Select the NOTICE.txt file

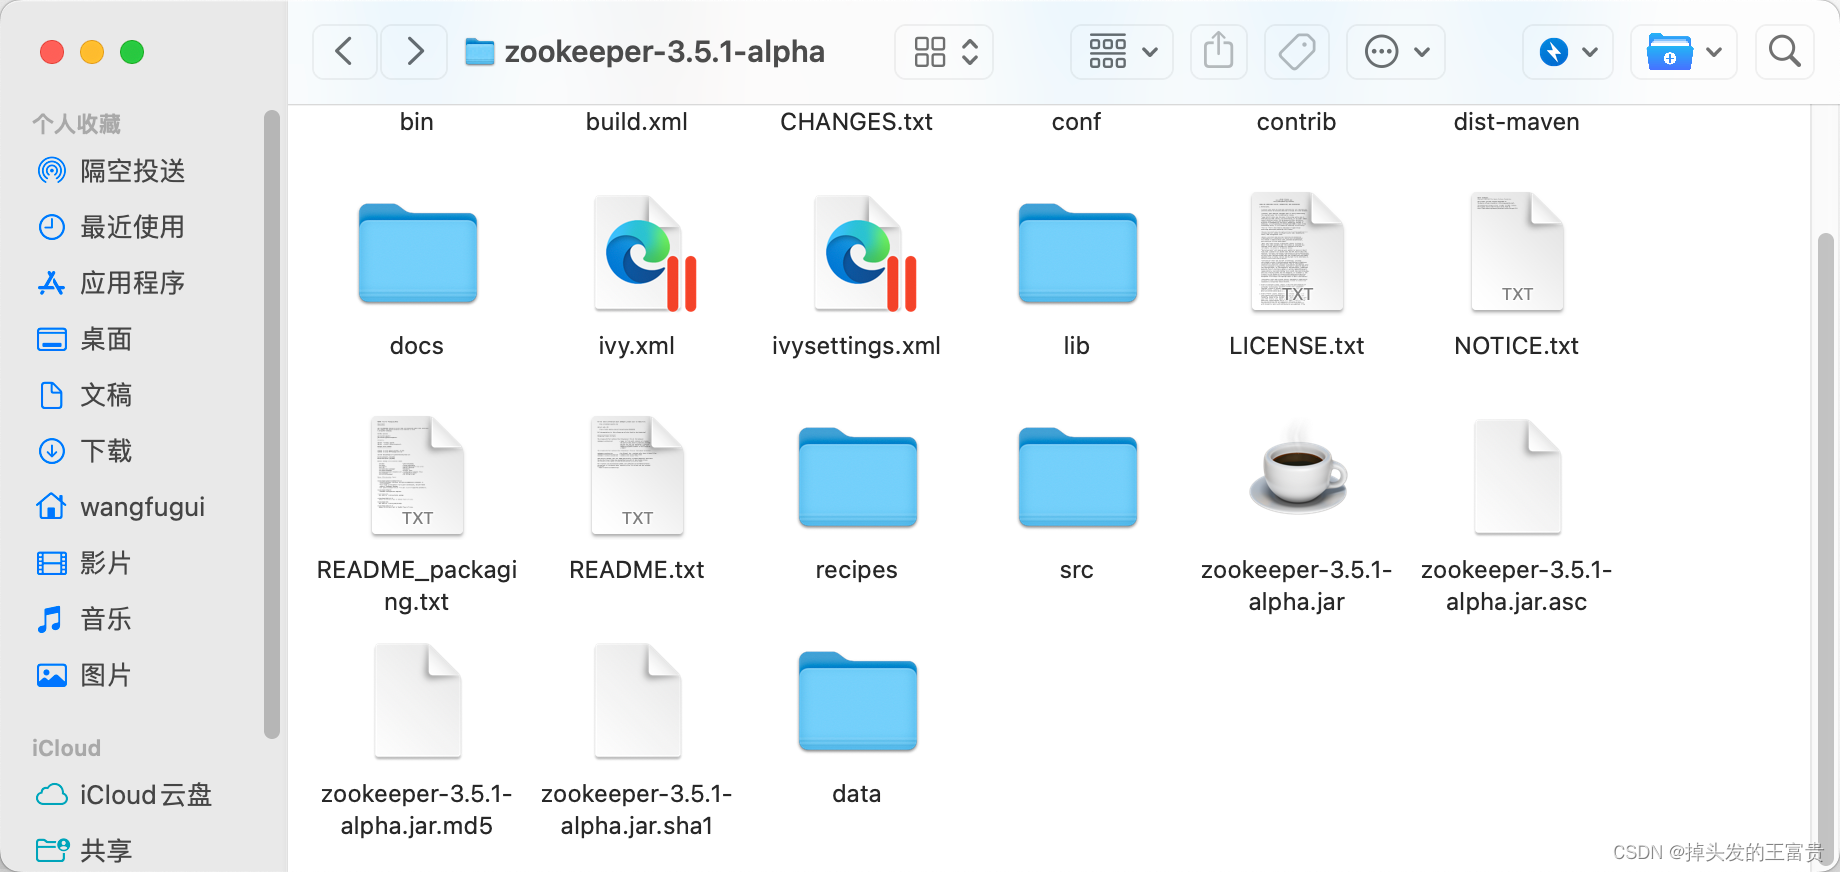[x=1517, y=252]
